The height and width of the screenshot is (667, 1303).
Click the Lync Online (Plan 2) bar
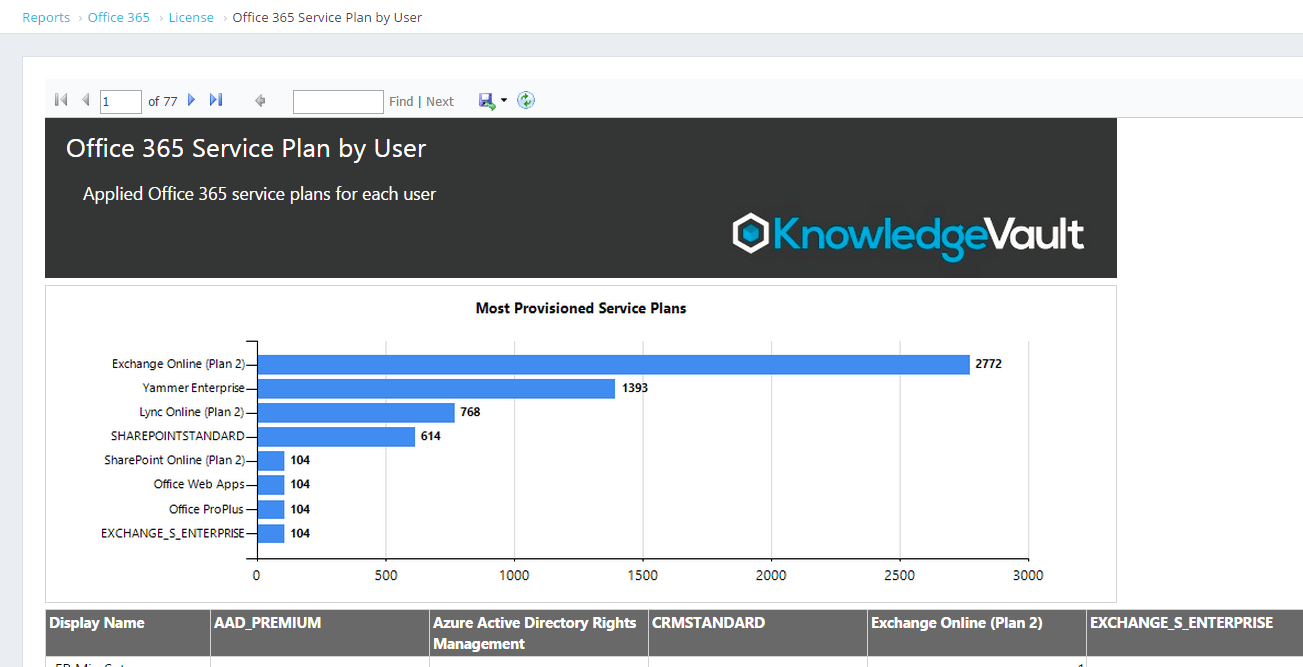point(356,412)
